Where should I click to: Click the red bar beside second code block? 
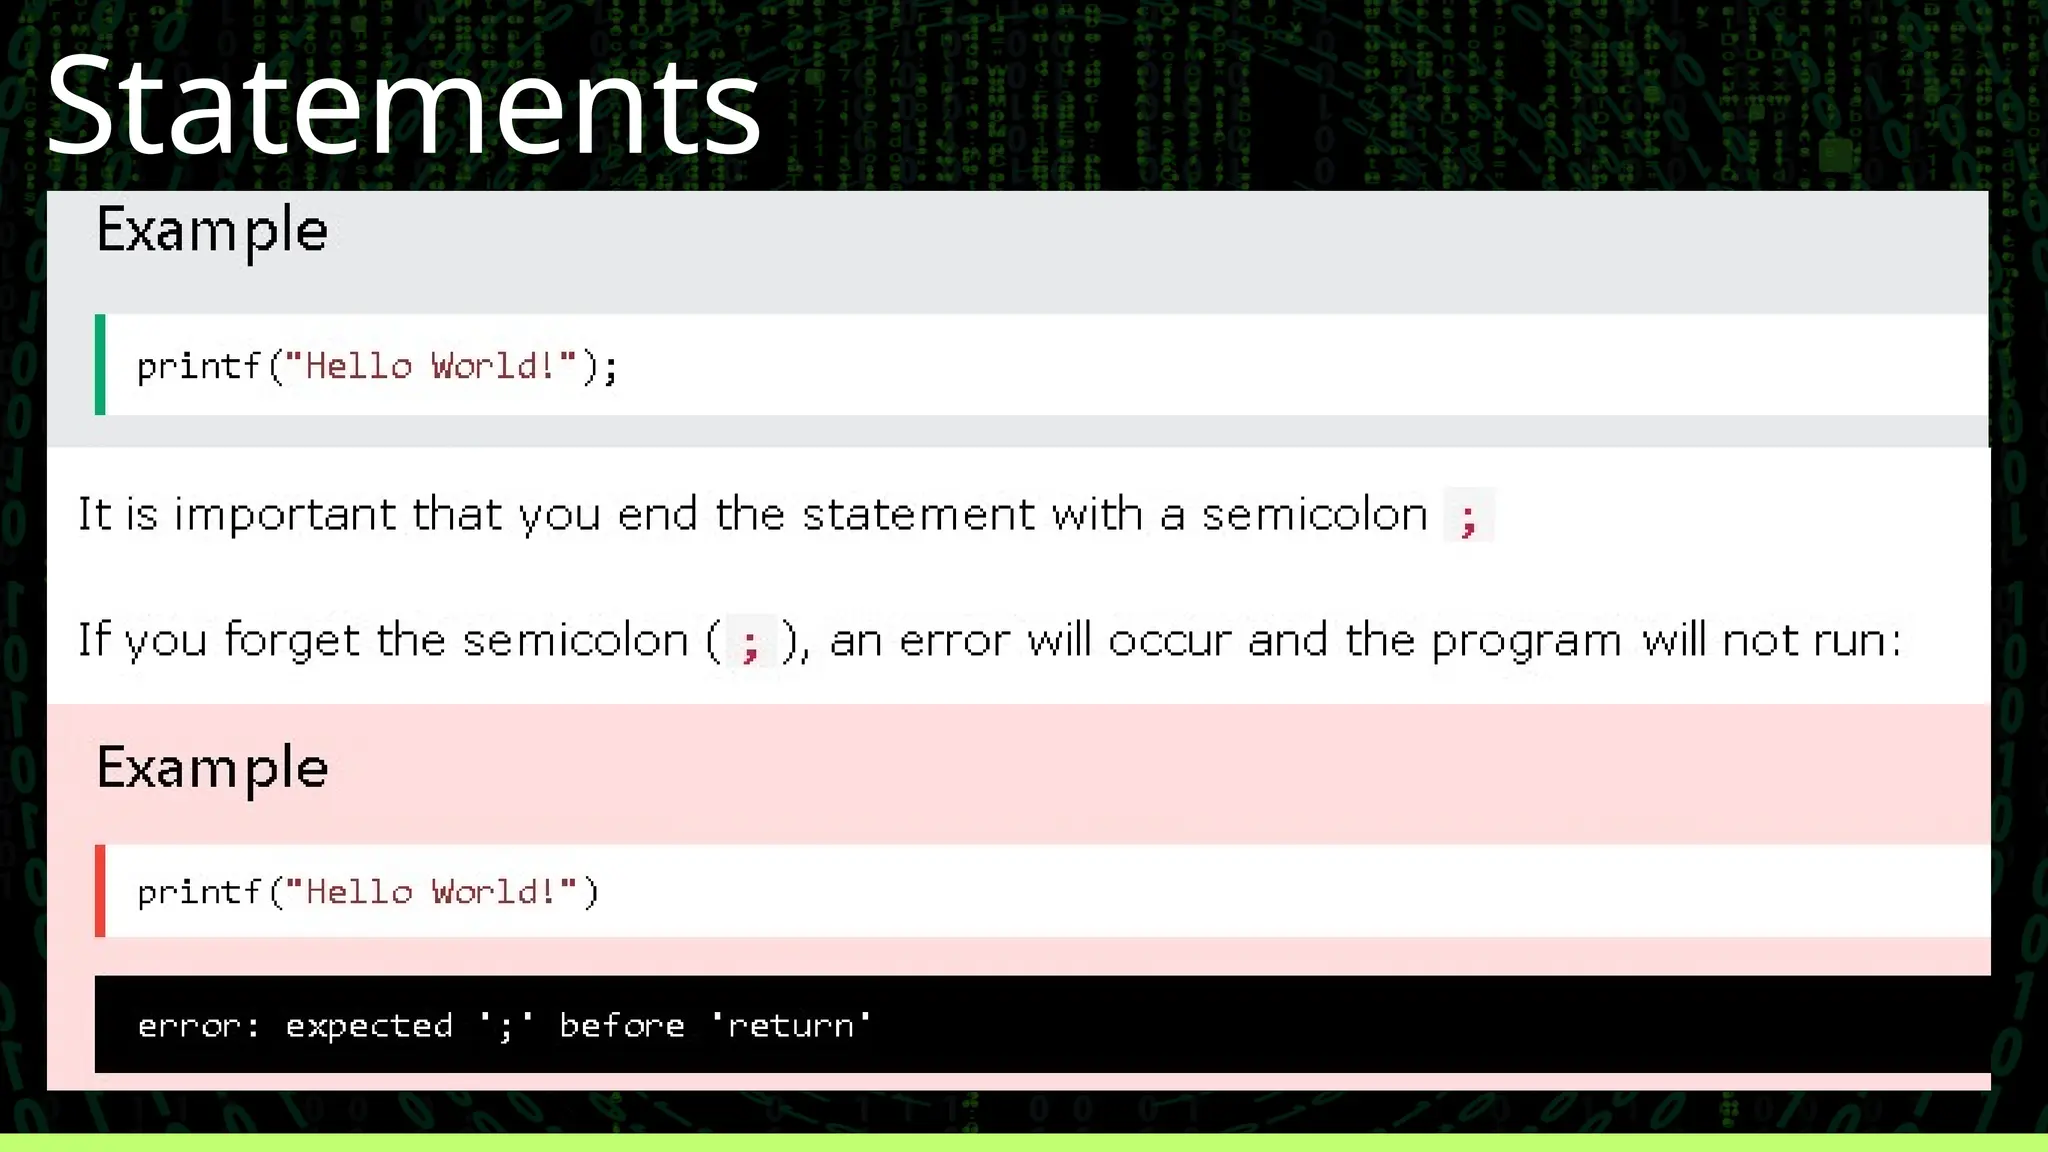100,891
